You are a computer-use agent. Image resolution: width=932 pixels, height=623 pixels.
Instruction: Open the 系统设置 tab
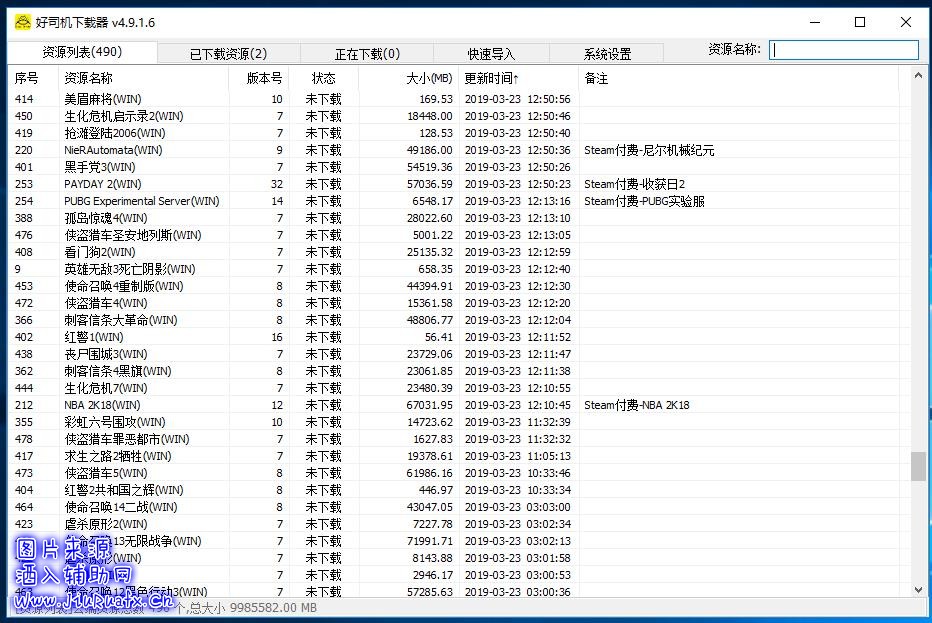point(607,54)
